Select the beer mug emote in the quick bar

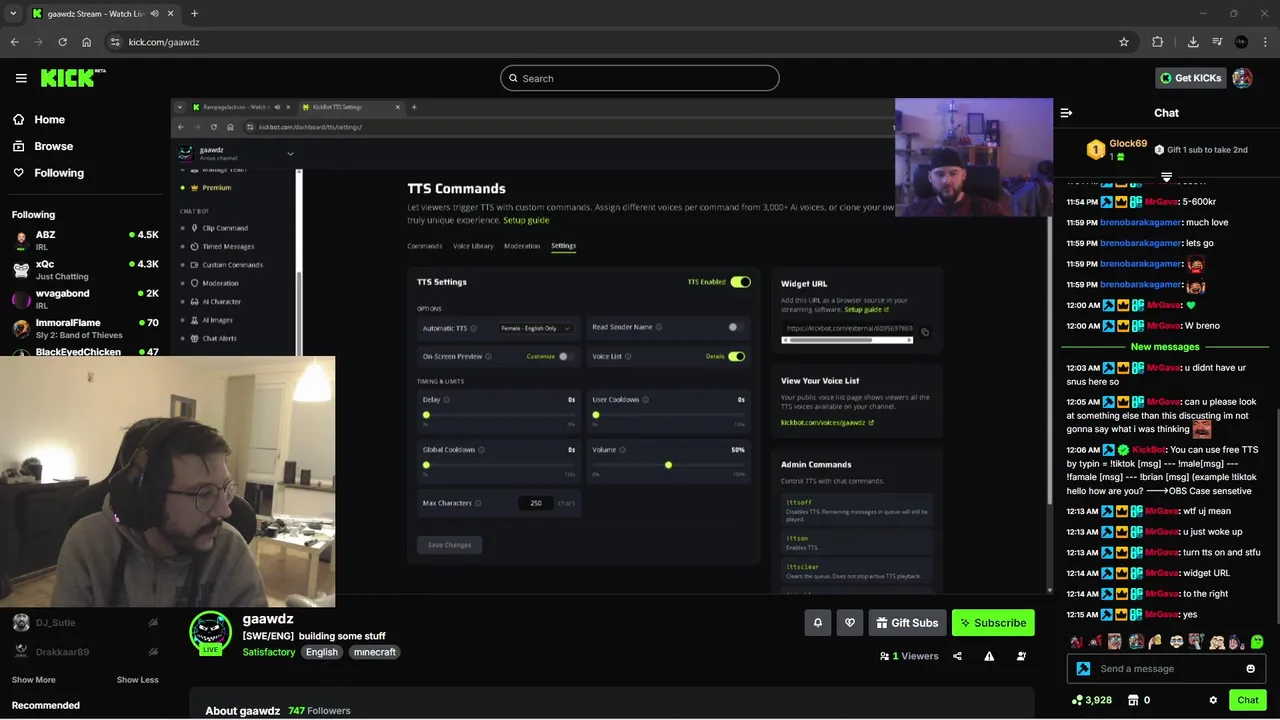pos(1155,642)
